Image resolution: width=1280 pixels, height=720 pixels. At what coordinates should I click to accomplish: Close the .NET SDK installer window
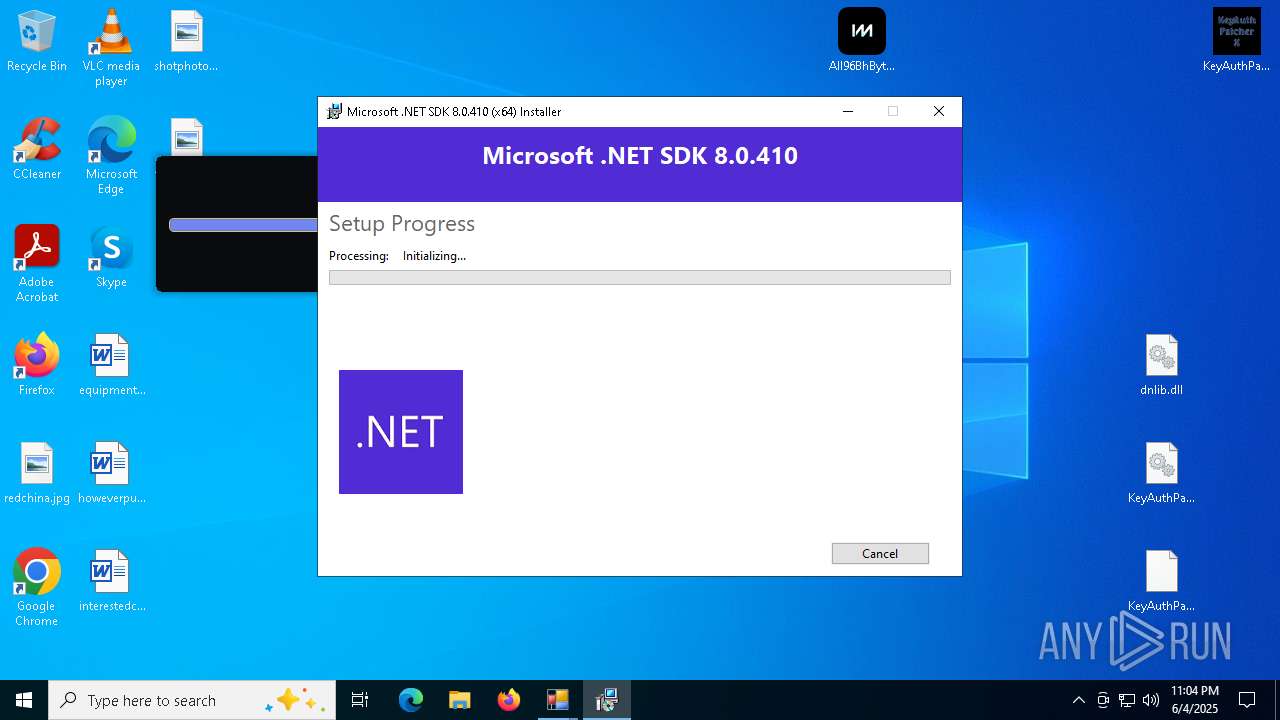tap(938, 111)
